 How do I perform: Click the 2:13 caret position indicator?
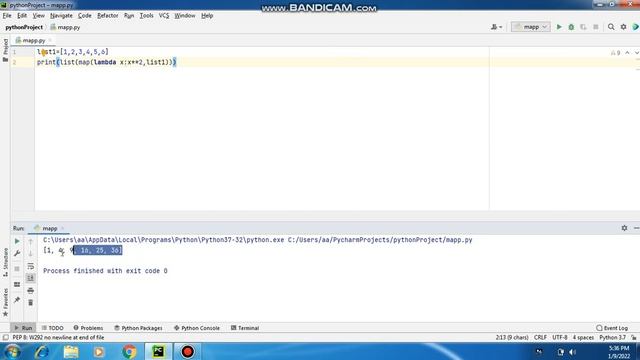click(x=512, y=338)
